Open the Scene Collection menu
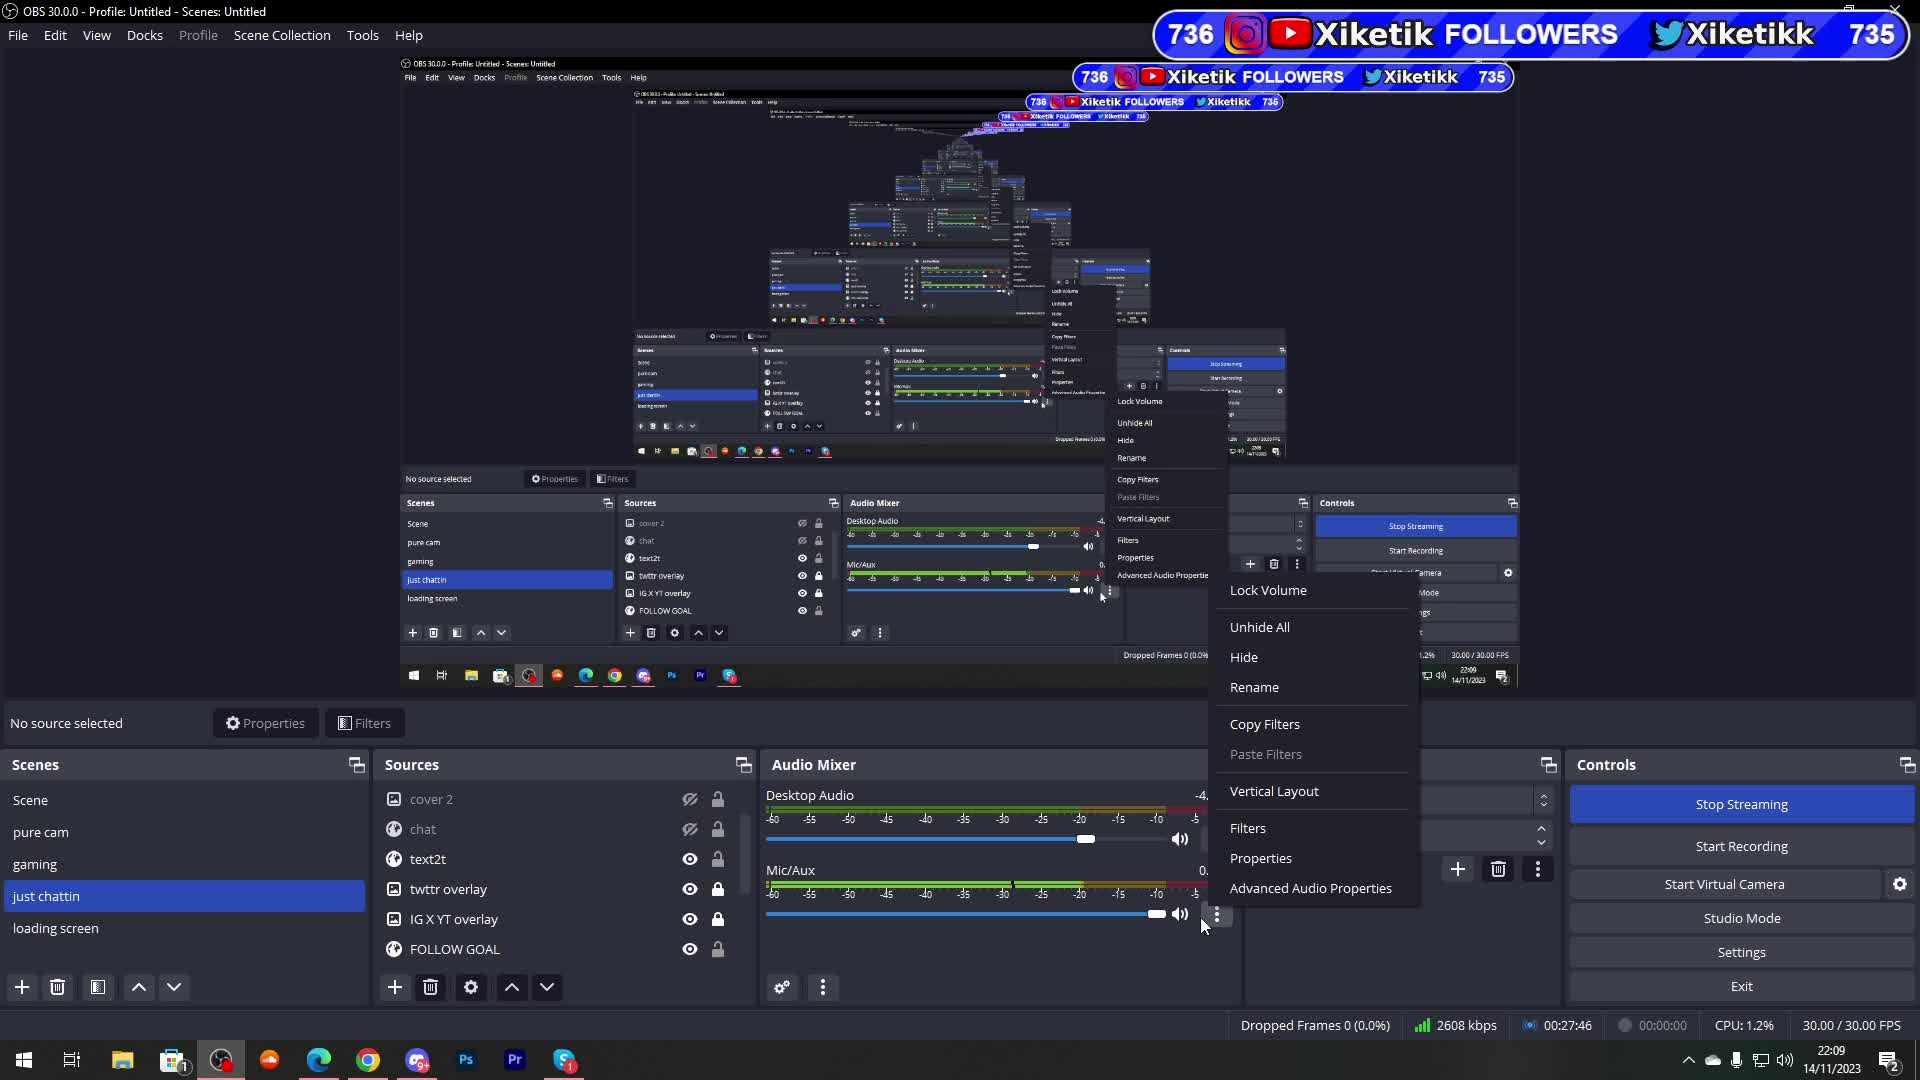Image resolution: width=1920 pixels, height=1080 pixels. pyautogui.click(x=282, y=35)
